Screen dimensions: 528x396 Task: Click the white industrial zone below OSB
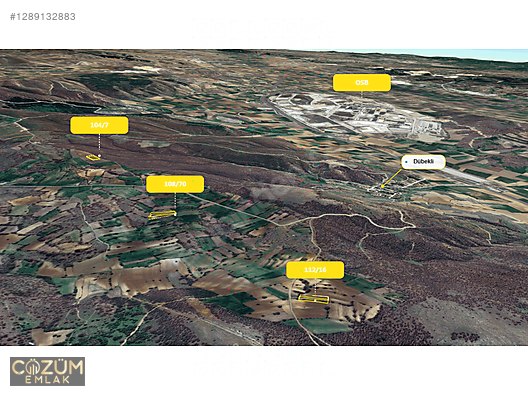[357, 114]
